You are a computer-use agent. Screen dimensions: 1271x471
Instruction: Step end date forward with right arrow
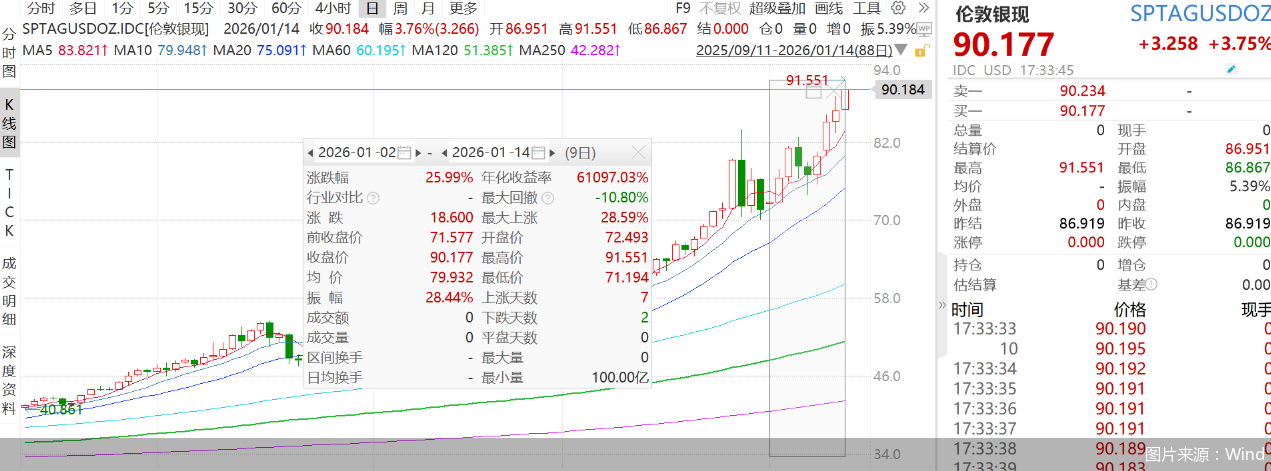[x=553, y=153]
